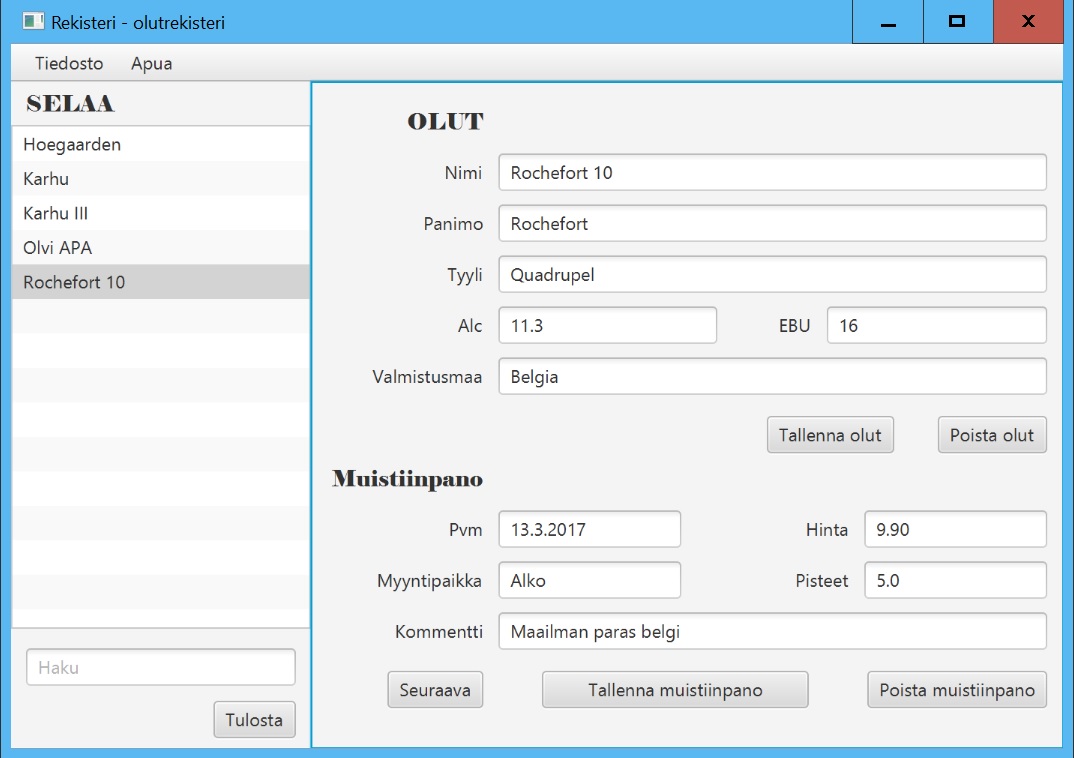Click the Panimo field with Rochefort
Screen dimensions: 1074x758
click(773, 223)
